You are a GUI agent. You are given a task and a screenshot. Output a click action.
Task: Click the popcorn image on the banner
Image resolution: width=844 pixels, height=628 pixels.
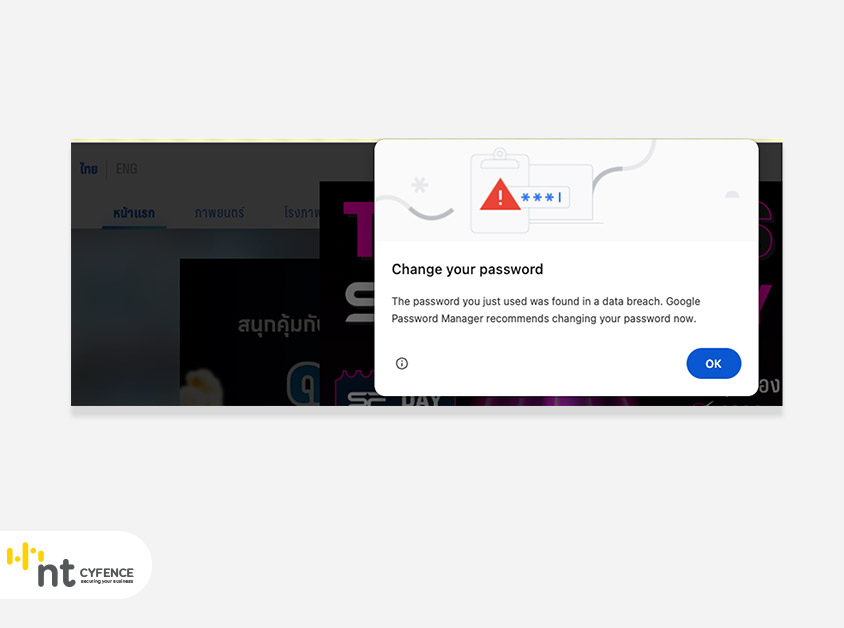201,385
